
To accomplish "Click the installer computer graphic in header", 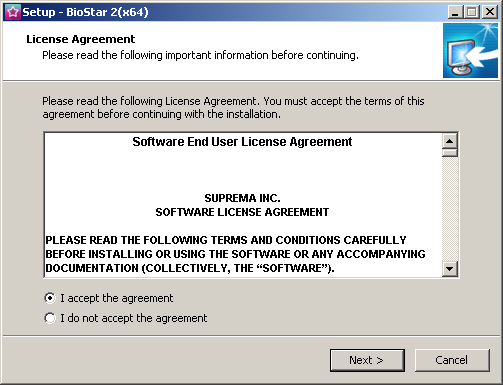I will coord(470,51).
